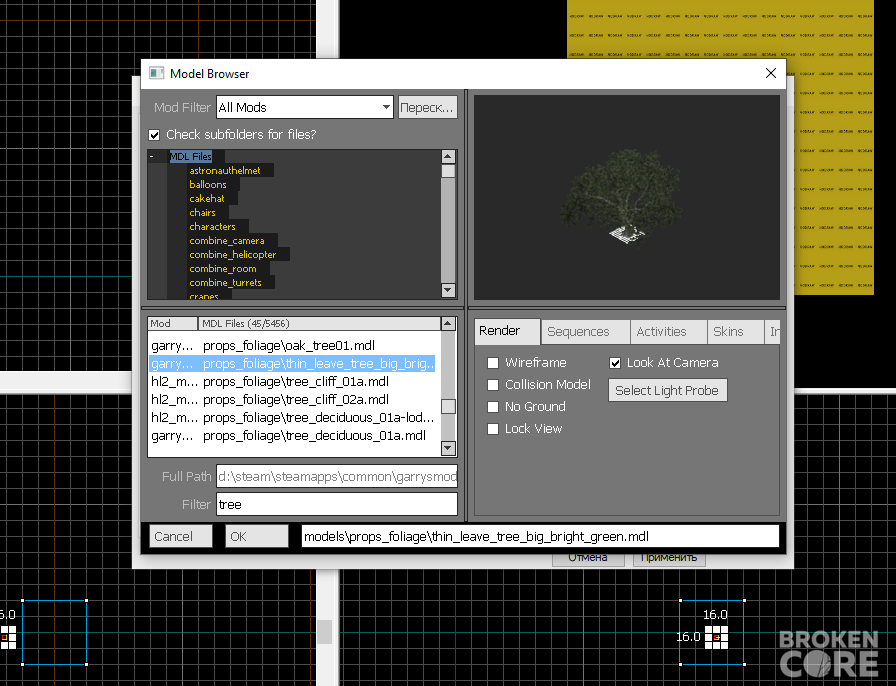Click the Model Browser window title icon
Screen dimensions: 896x686
pos(156,73)
